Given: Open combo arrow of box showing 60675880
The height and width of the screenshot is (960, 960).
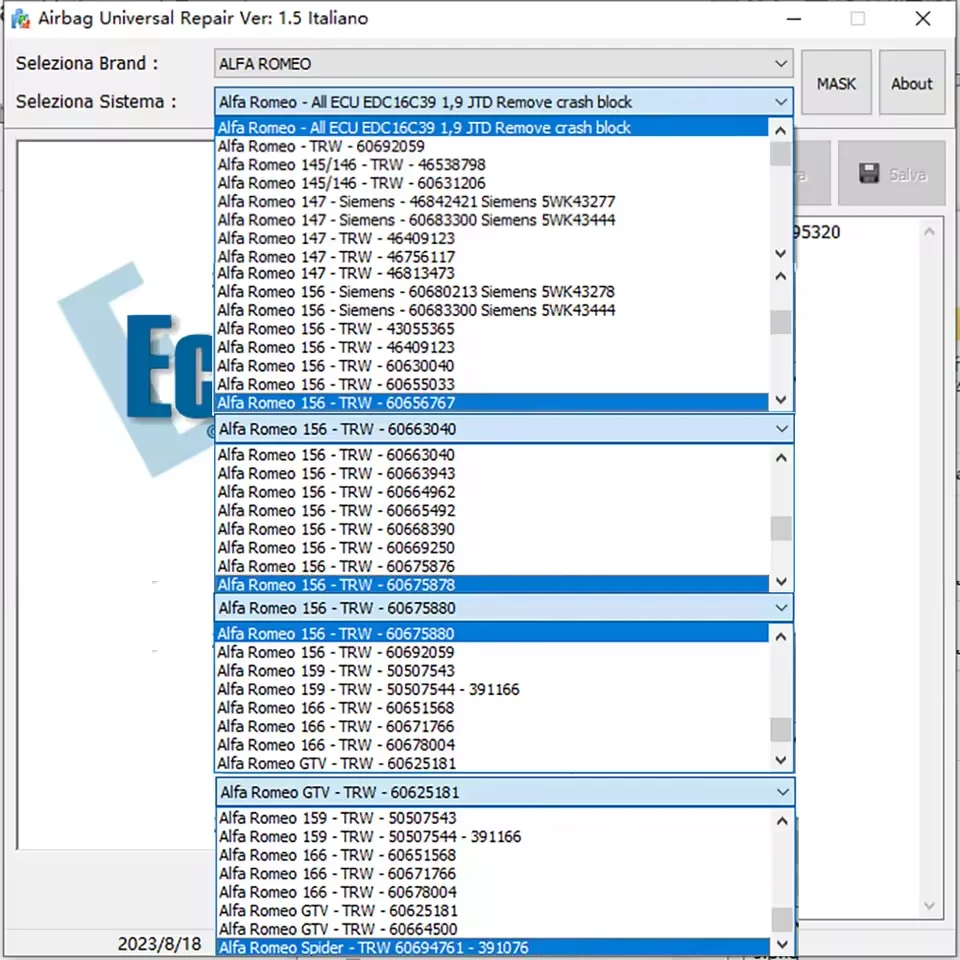Looking at the screenshot, I should [781, 608].
